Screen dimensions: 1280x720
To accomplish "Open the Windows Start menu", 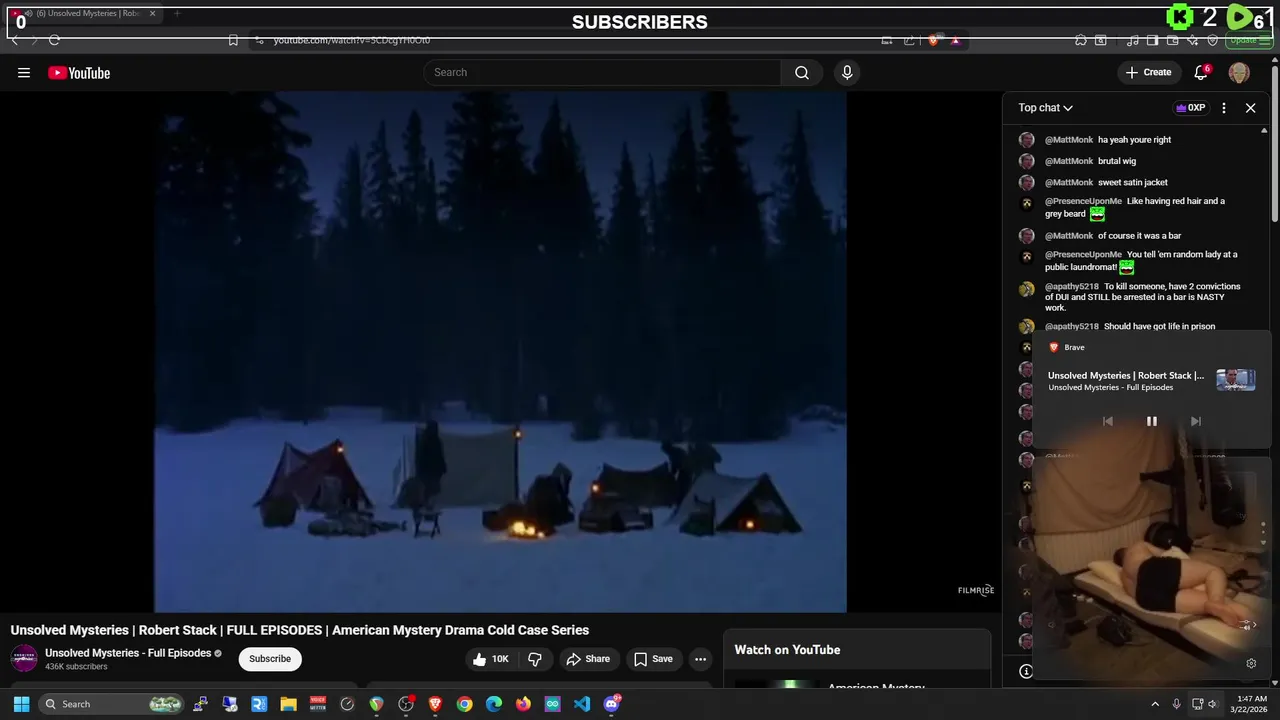I will click(21, 704).
